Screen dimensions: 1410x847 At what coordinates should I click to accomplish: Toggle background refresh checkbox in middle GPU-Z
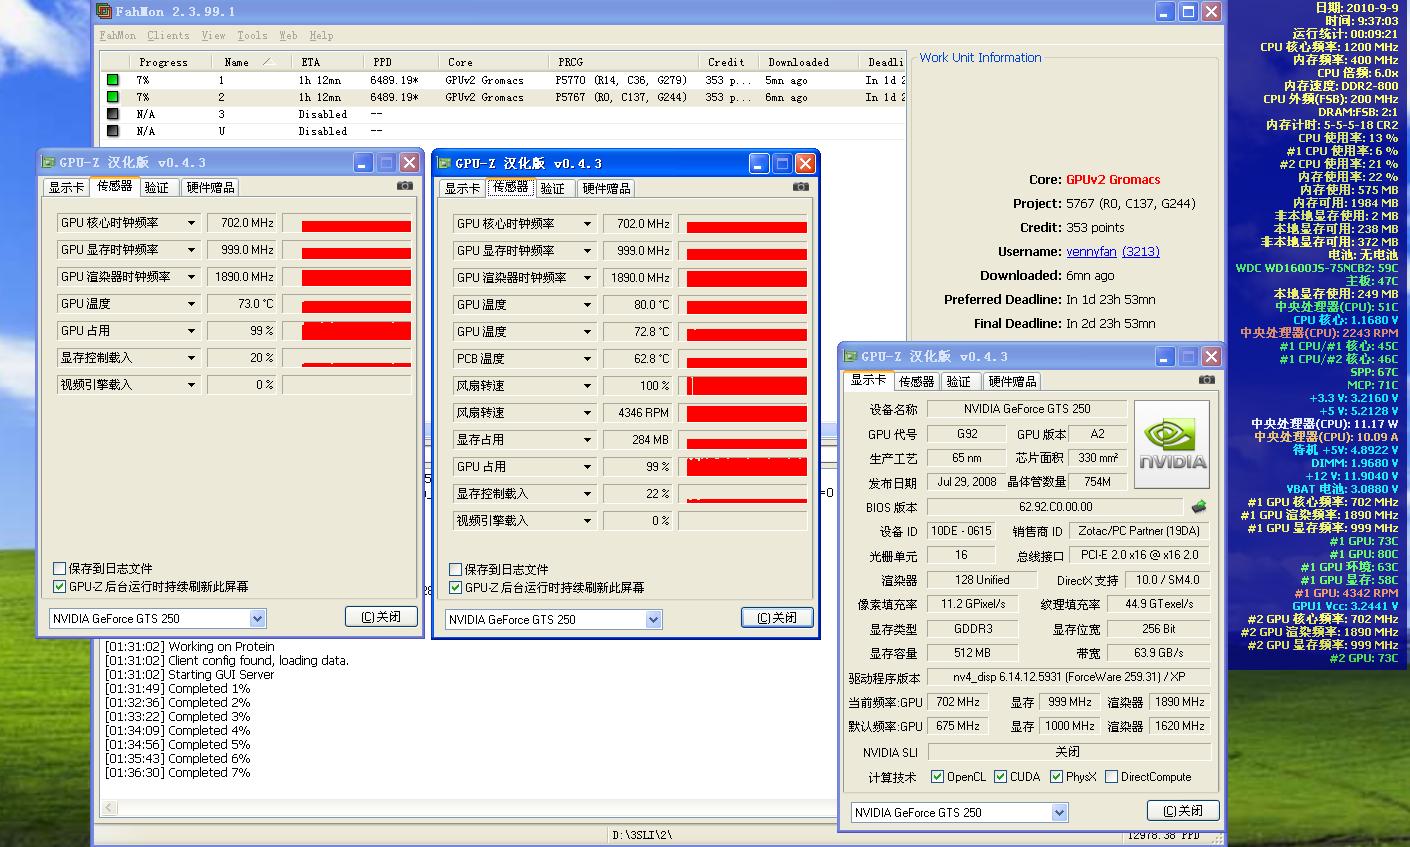(x=456, y=588)
